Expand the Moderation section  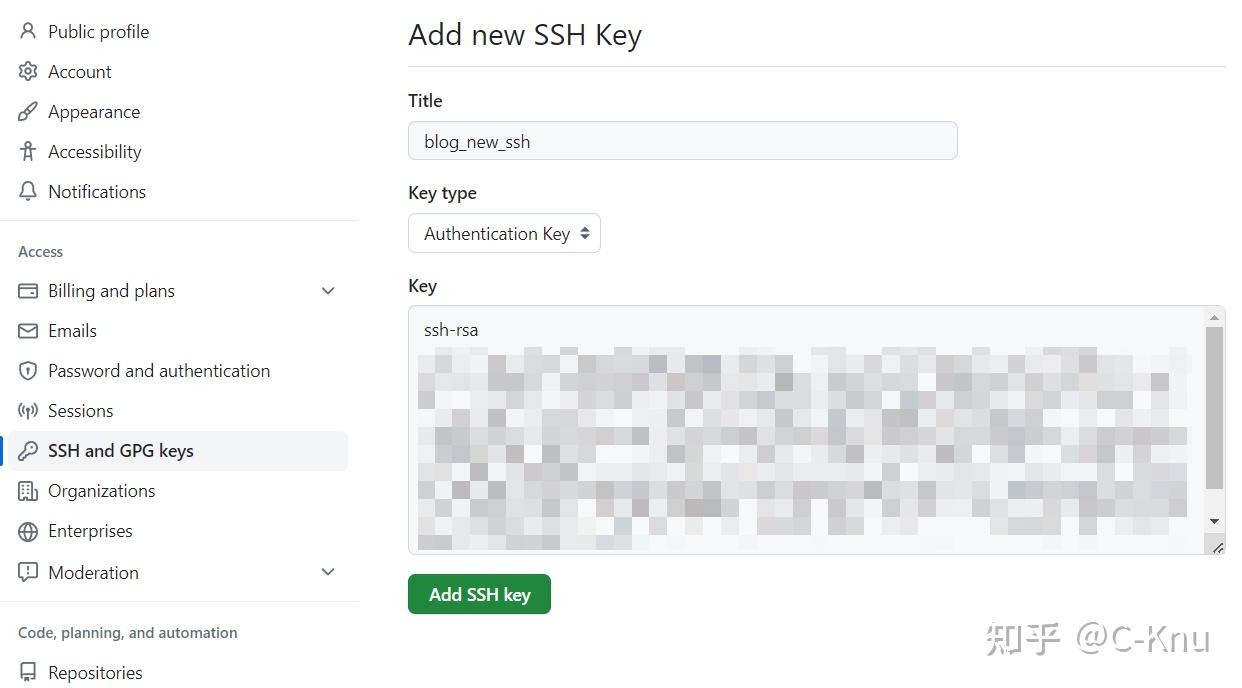(x=328, y=572)
